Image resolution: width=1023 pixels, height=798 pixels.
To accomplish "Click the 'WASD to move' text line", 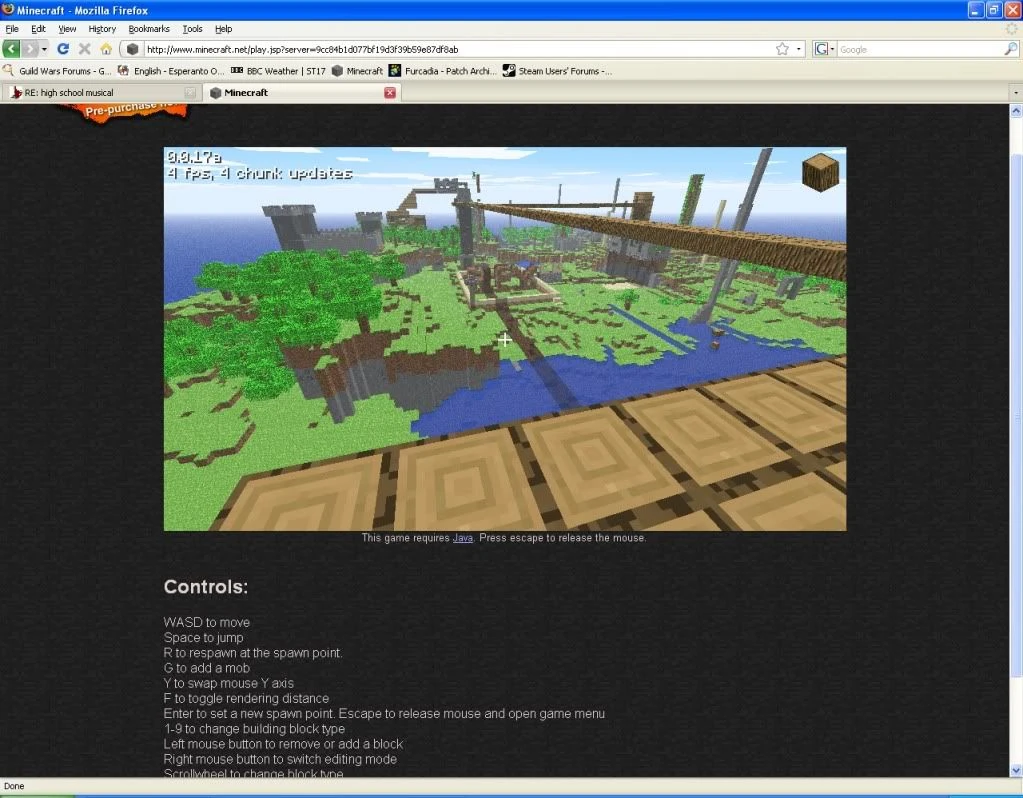I will [x=207, y=622].
